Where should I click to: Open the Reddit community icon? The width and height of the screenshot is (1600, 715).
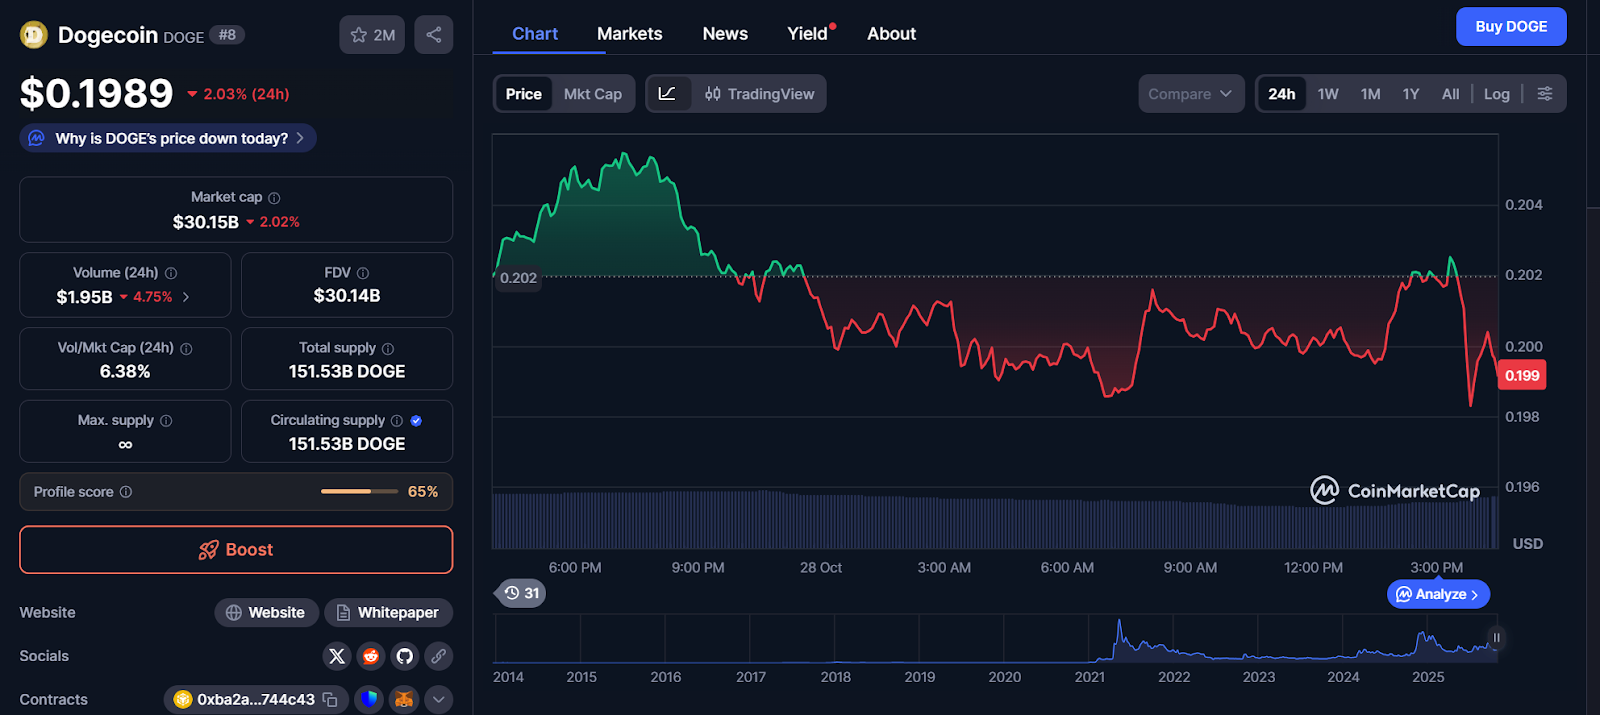tap(371, 656)
